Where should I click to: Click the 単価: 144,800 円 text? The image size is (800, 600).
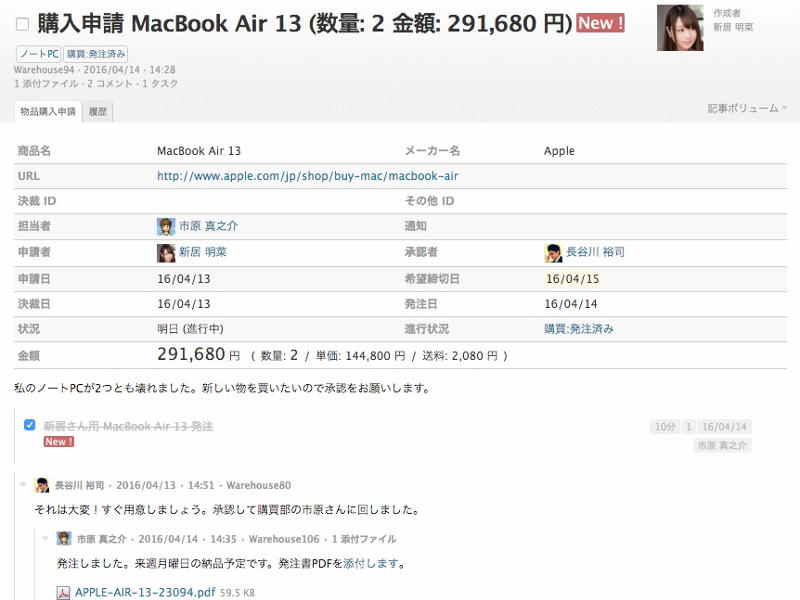point(360,356)
